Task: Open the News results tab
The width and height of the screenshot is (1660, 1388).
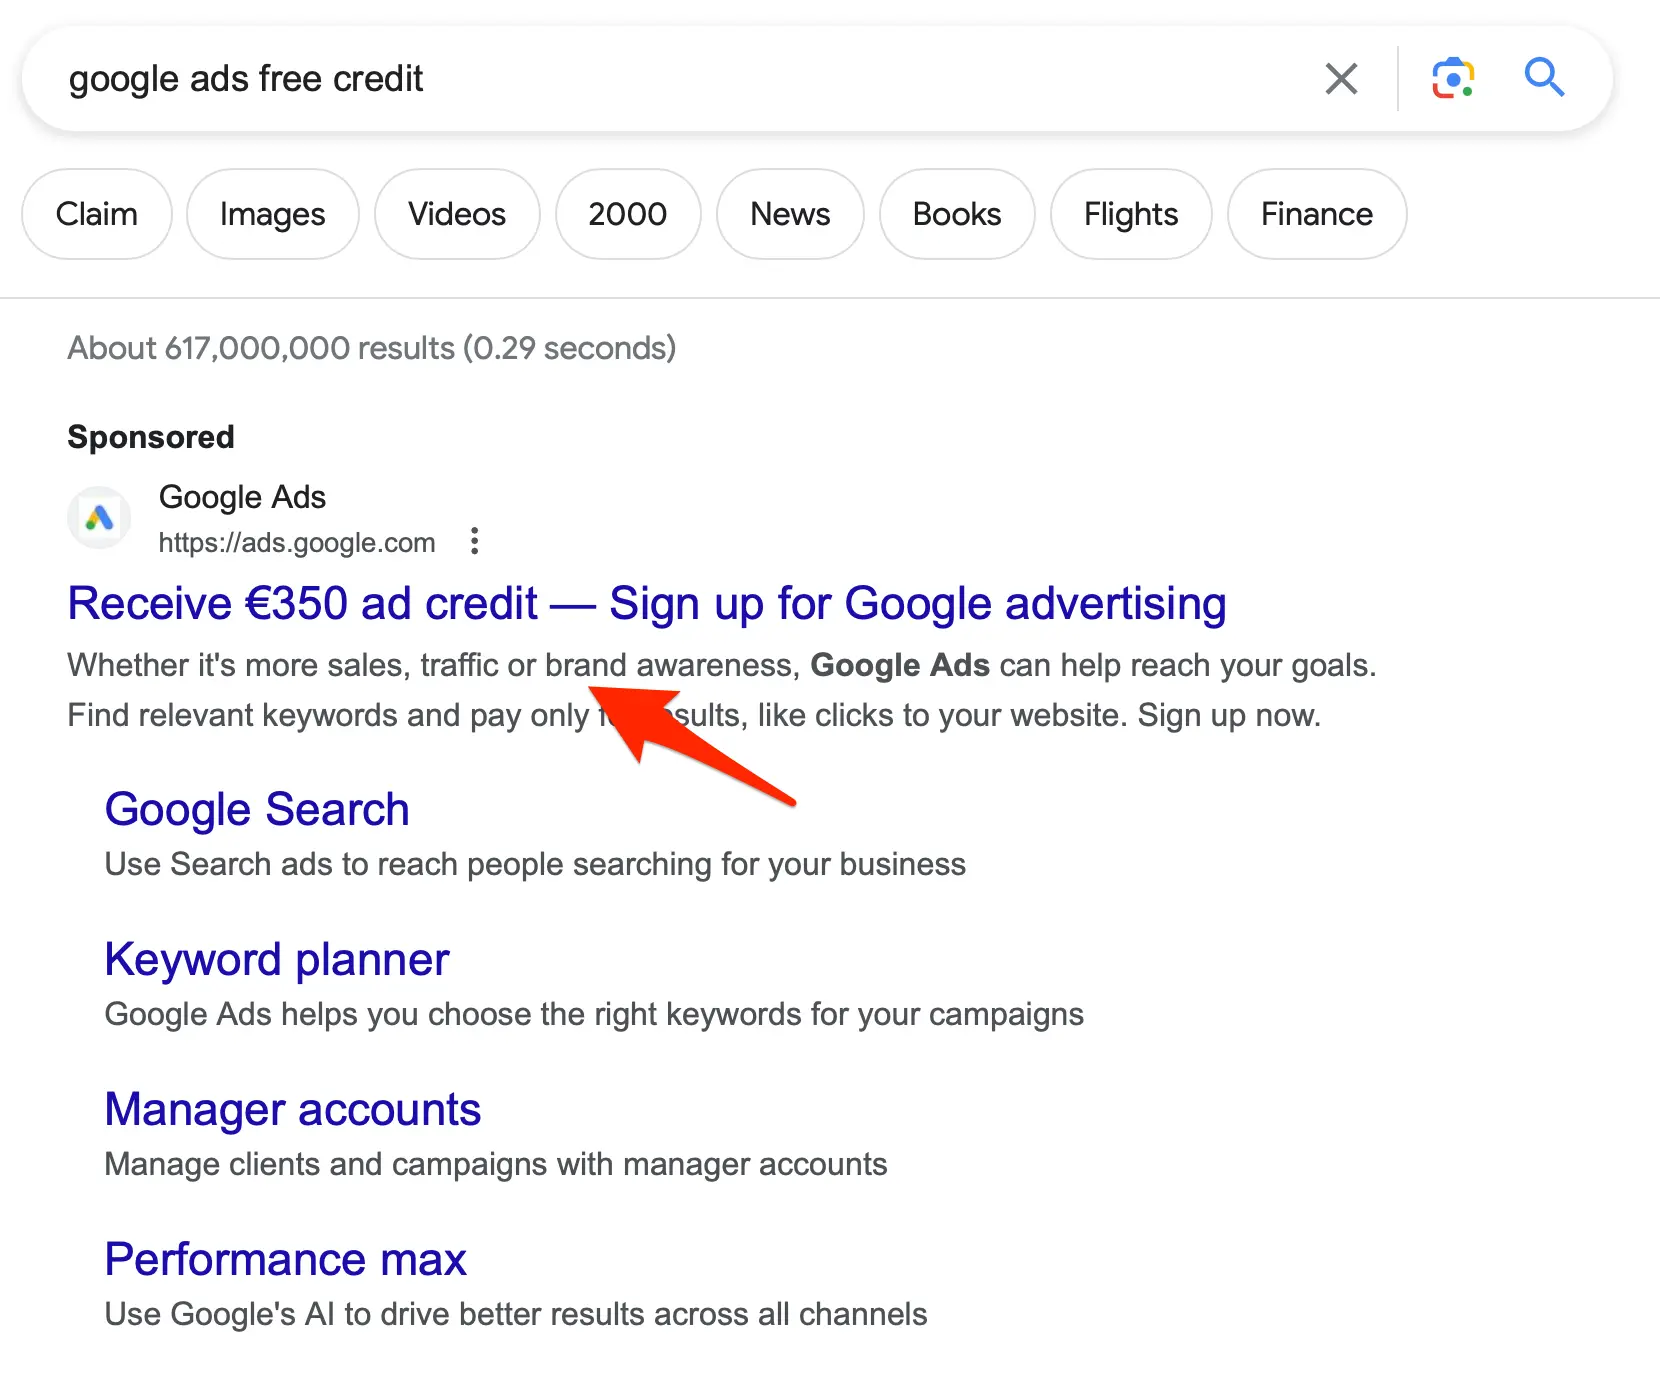Action: [790, 214]
